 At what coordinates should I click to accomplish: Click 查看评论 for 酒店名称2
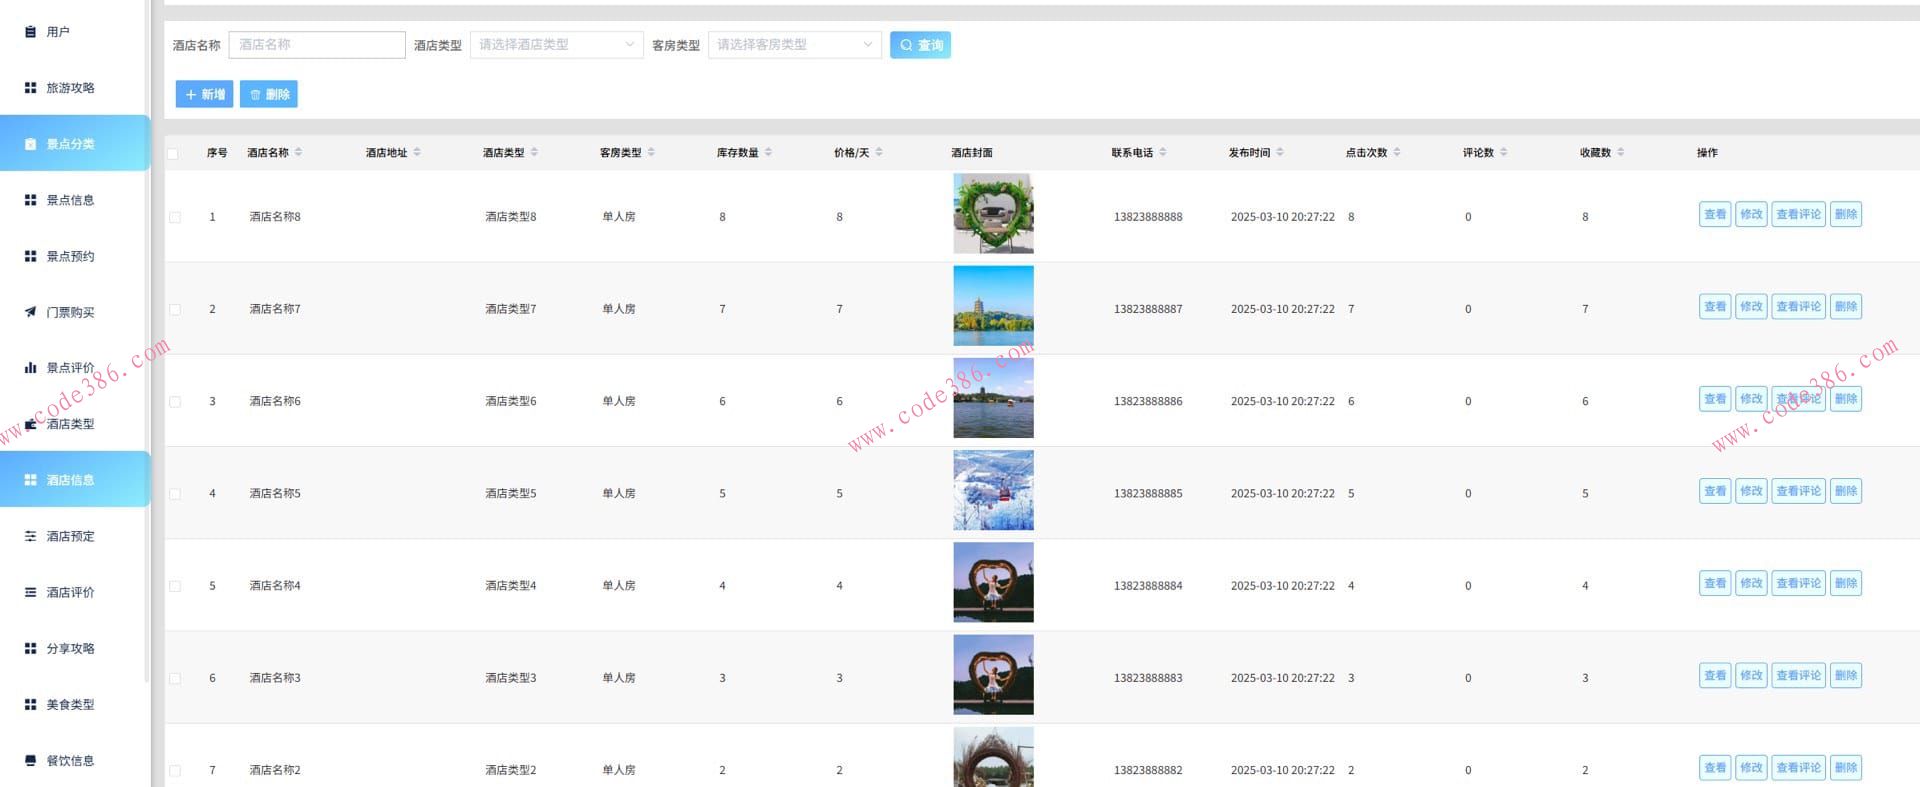coord(1798,768)
